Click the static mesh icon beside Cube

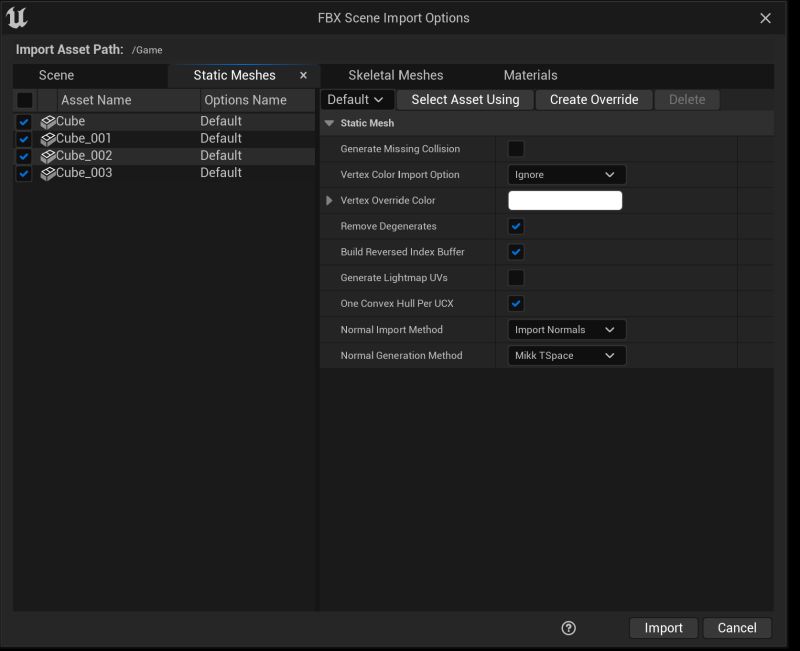pos(48,121)
